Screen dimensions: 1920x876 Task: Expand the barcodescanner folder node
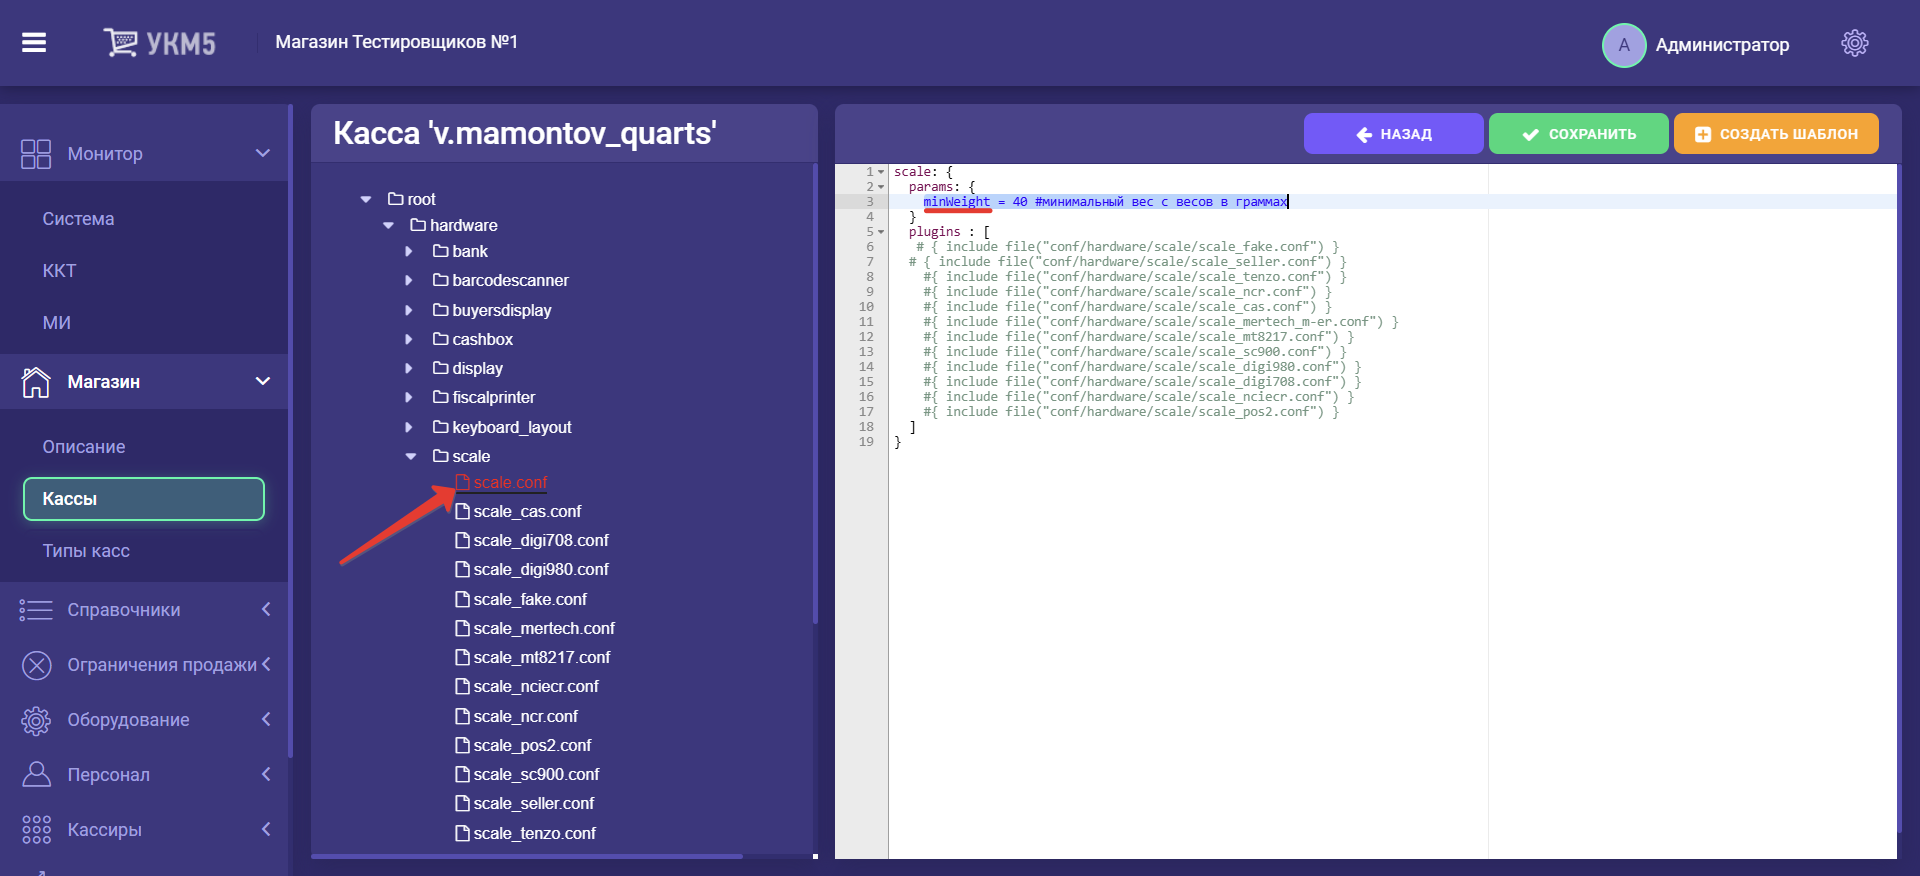pyautogui.click(x=409, y=280)
